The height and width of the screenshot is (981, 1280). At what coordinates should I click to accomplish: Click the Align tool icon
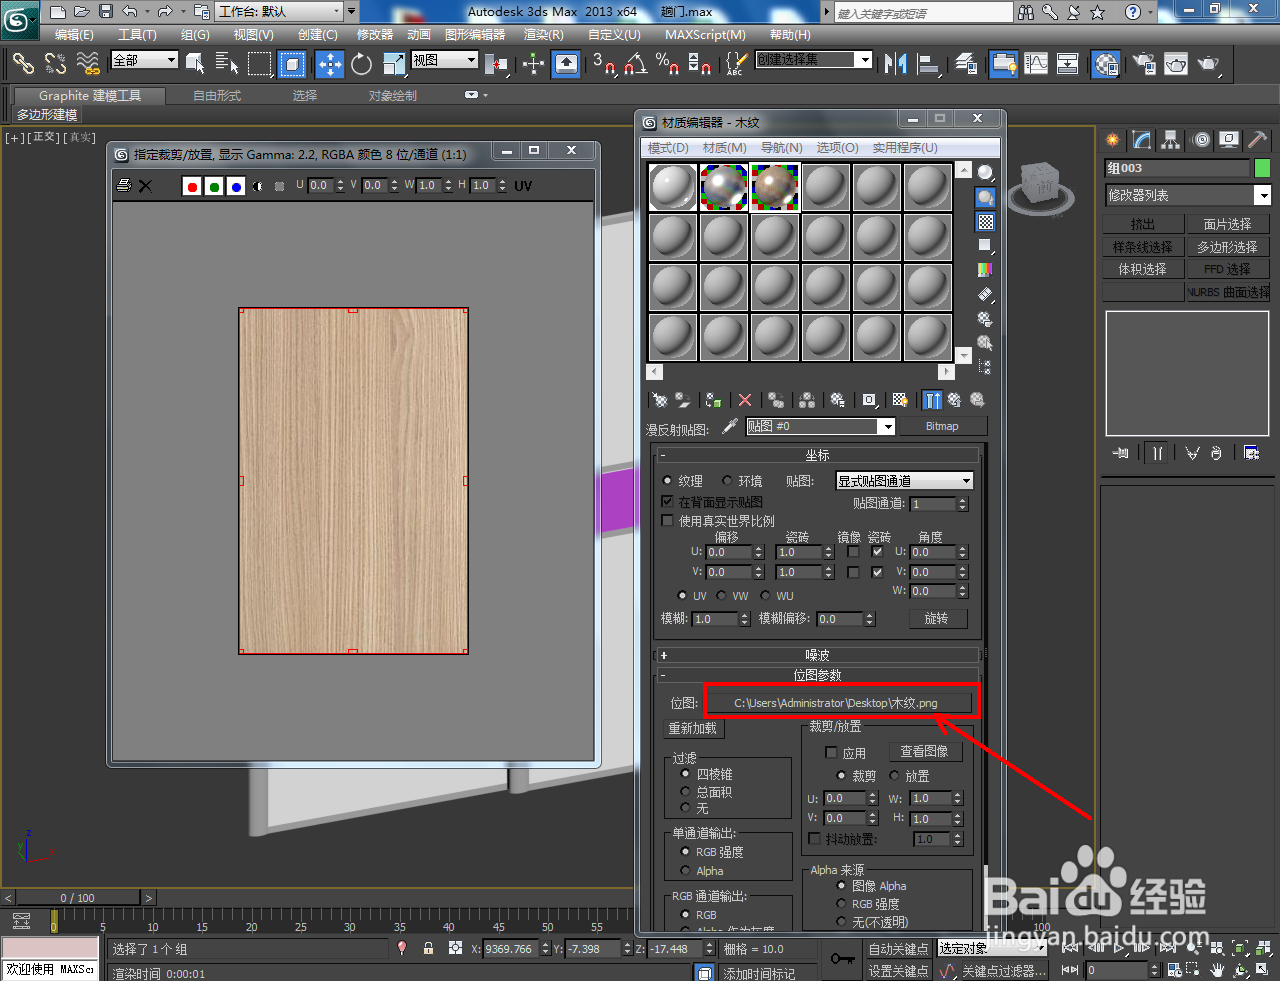(929, 64)
